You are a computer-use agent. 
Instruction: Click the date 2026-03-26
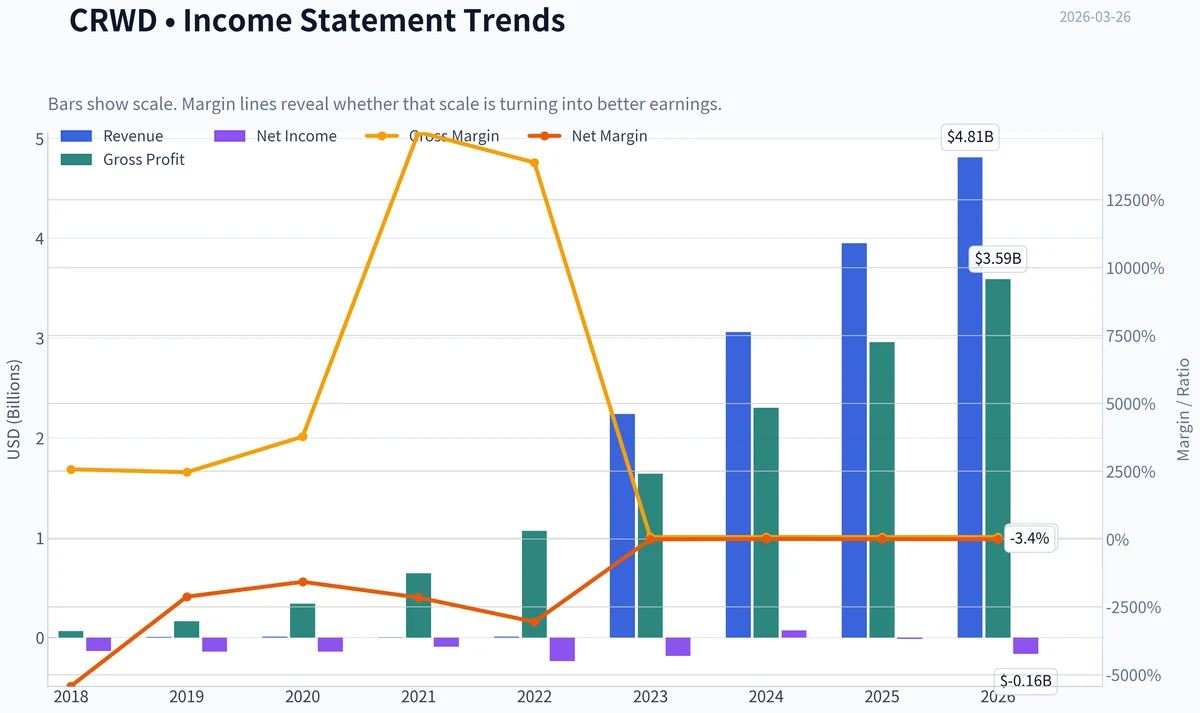[x=1095, y=17]
